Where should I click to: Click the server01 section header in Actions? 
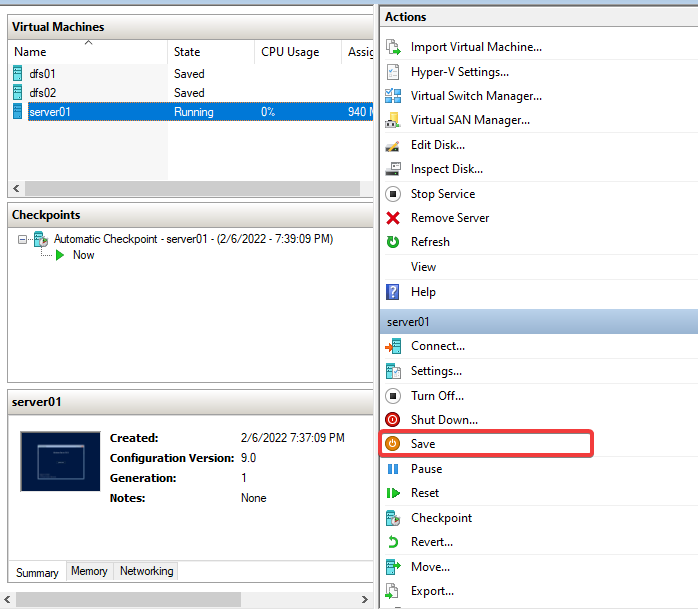pos(539,322)
